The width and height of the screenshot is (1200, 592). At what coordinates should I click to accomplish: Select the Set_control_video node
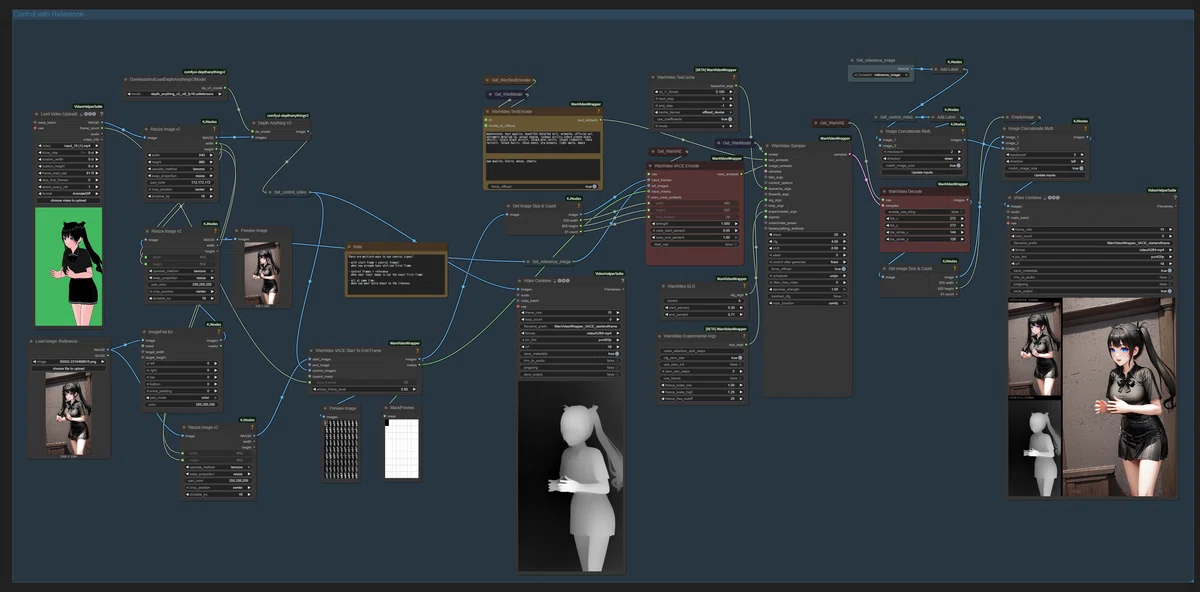290,192
